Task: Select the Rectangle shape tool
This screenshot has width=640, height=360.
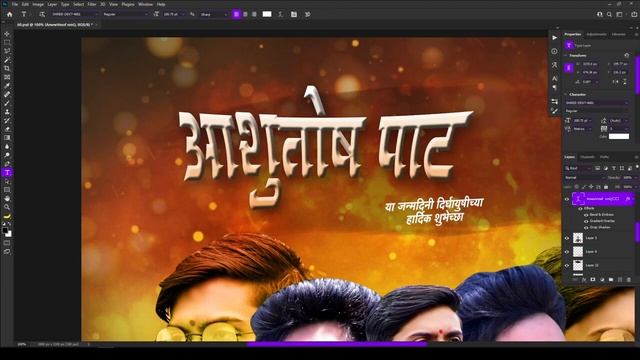Action: 7,190
